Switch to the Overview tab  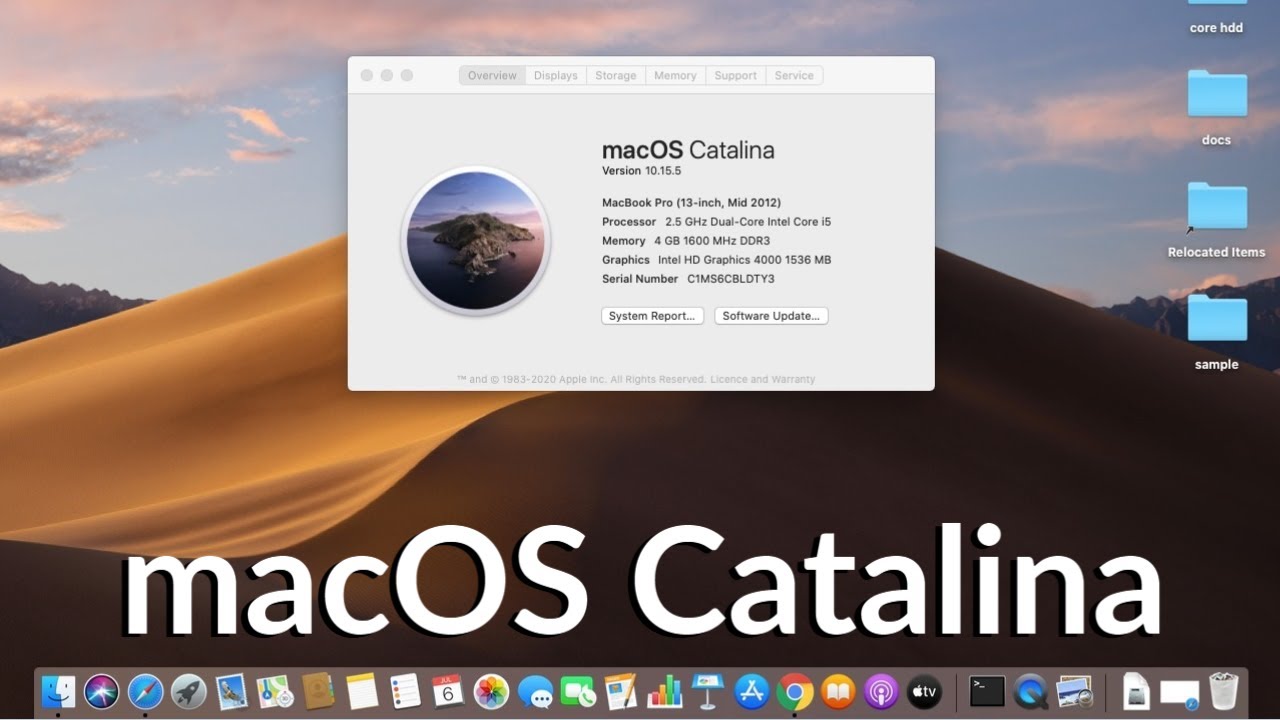click(492, 75)
